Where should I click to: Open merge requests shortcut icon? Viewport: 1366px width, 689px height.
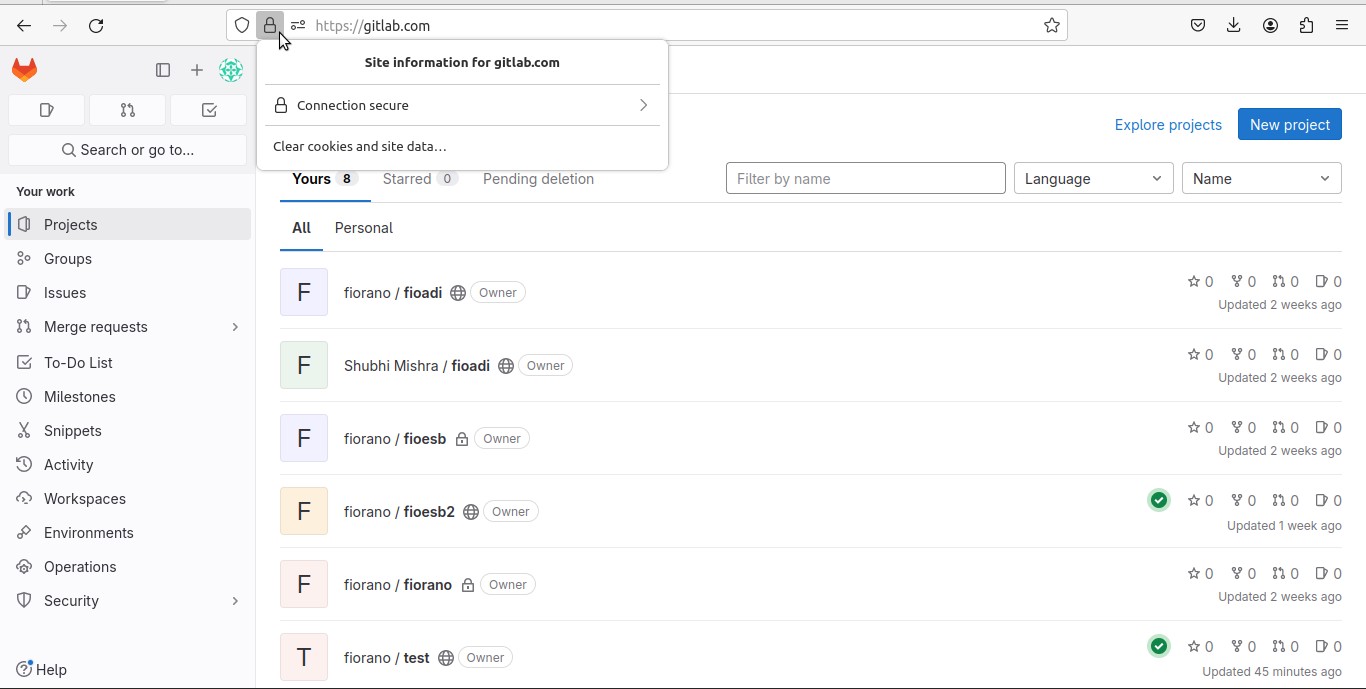tap(128, 110)
